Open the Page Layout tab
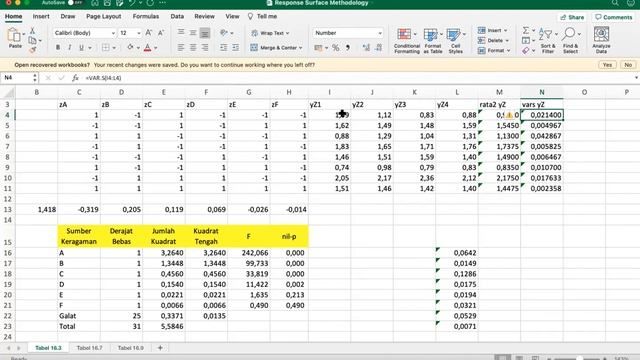The width and height of the screenshot is (640, 360). tap(104, 16)
